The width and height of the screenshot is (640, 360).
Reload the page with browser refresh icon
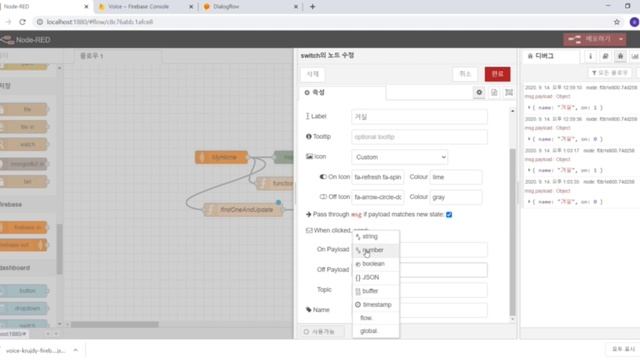click(22, 22)
